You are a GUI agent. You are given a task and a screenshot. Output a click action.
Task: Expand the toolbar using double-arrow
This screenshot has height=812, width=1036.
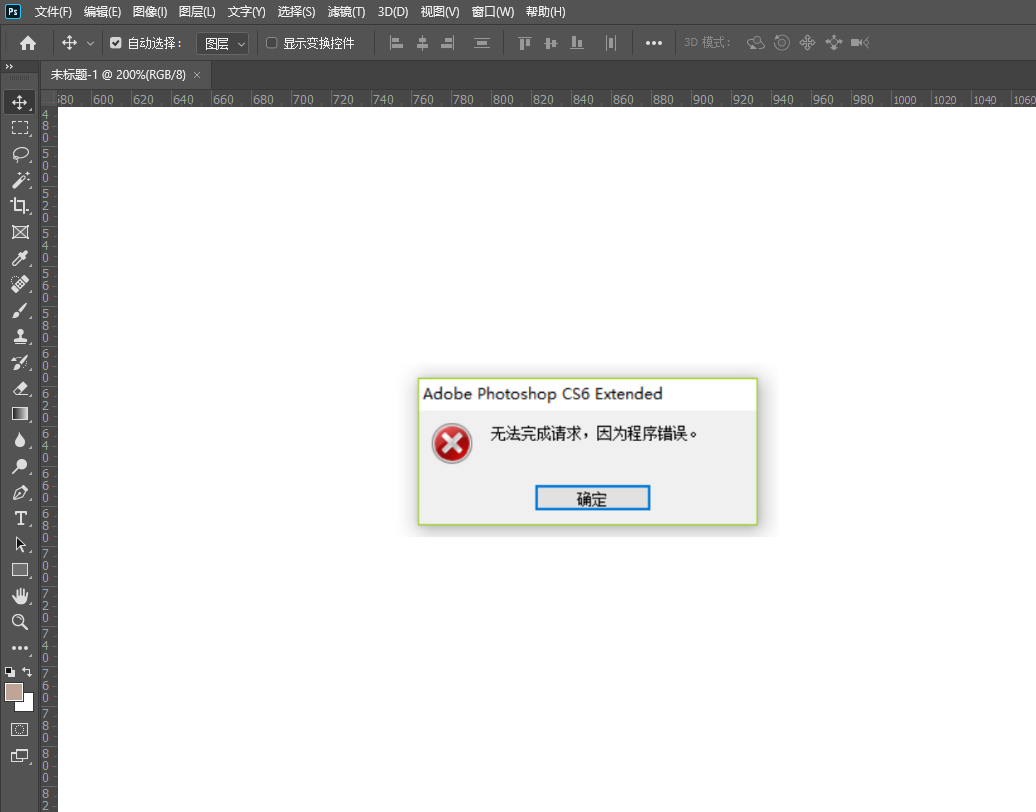[9, 67]
